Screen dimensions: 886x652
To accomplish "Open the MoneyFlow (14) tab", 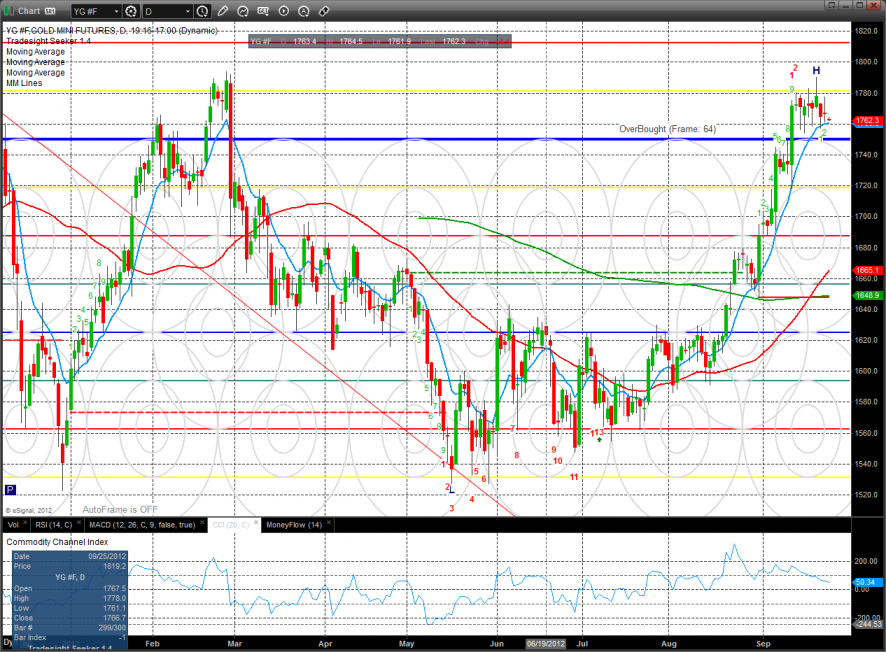I will pyautogui.click(x=293, y=524).
